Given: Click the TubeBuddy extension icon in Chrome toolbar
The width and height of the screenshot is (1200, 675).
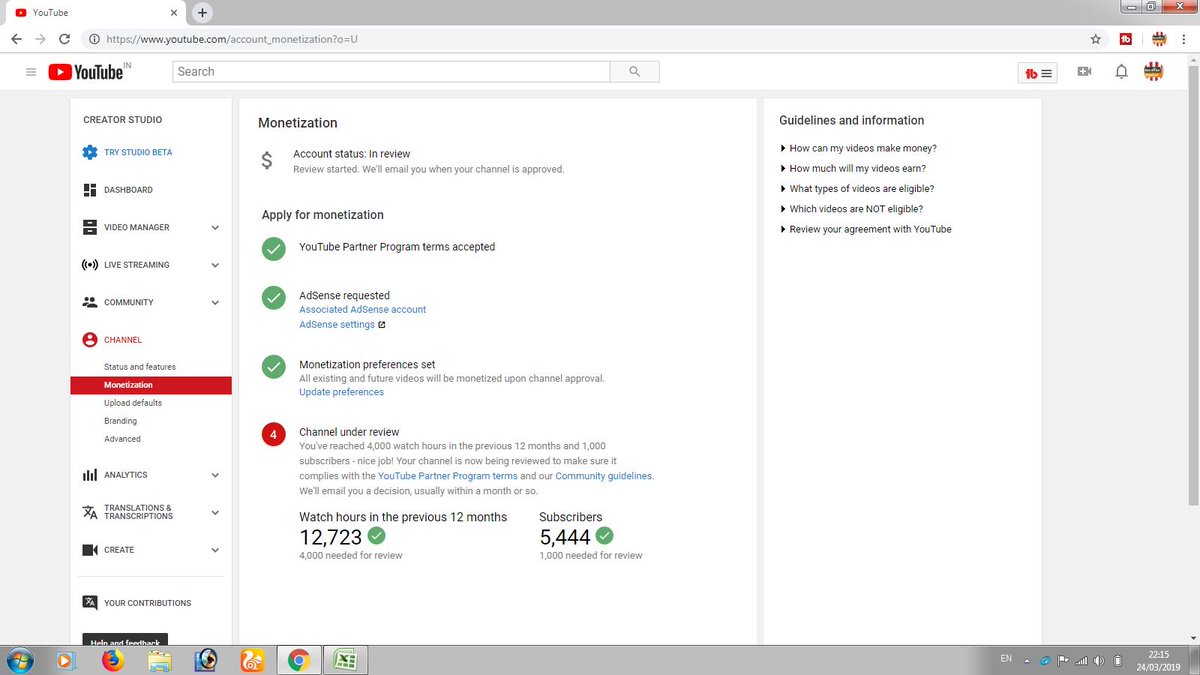Looking at the screenshot, I should click(1125, 39).
